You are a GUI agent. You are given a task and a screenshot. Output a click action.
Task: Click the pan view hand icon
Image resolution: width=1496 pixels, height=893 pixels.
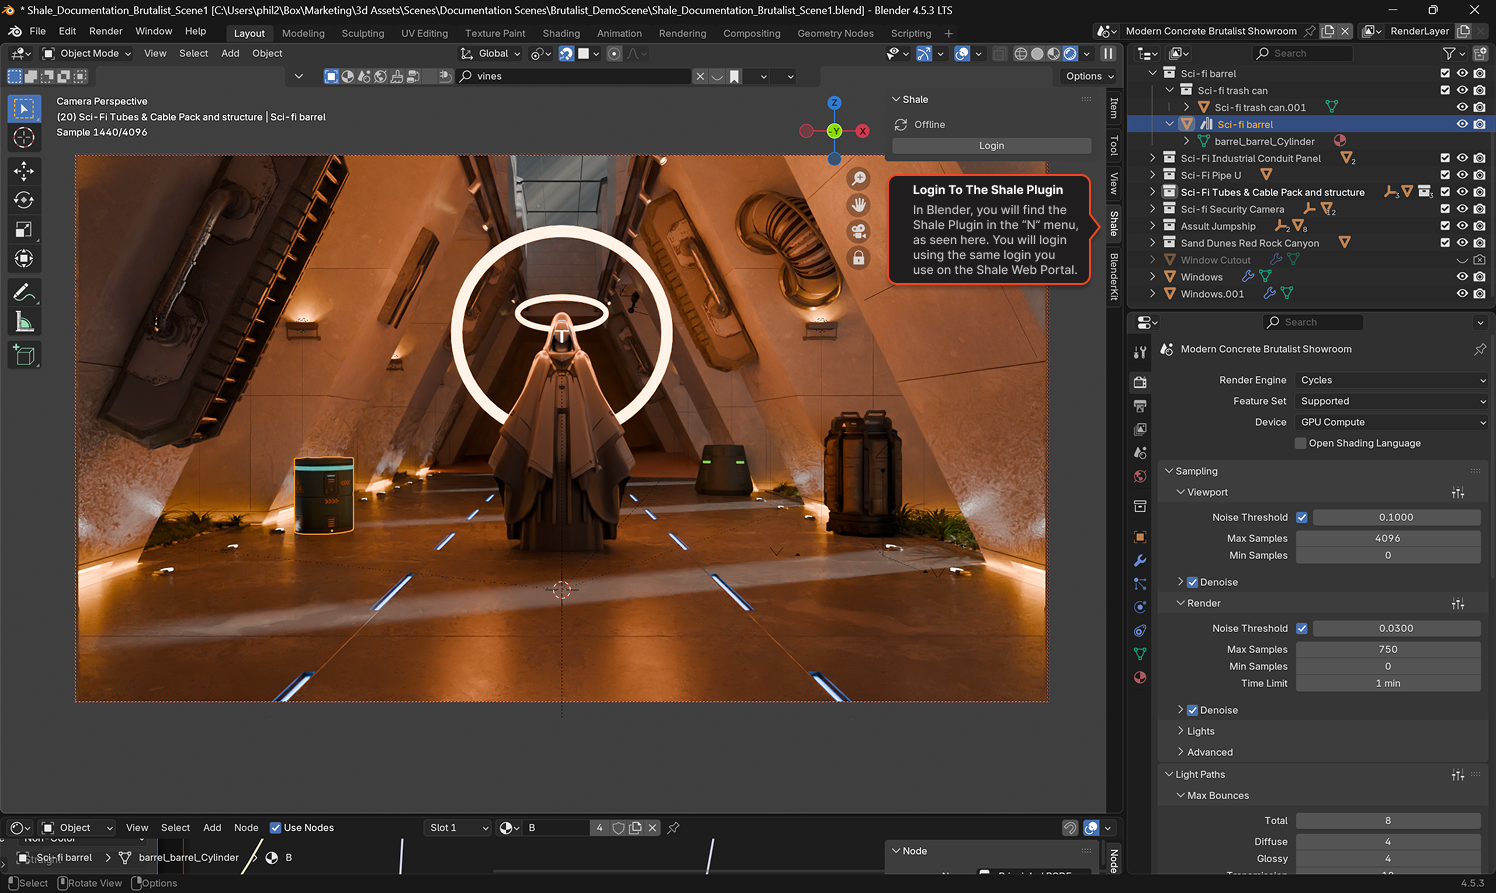click(x=858, y=205)
